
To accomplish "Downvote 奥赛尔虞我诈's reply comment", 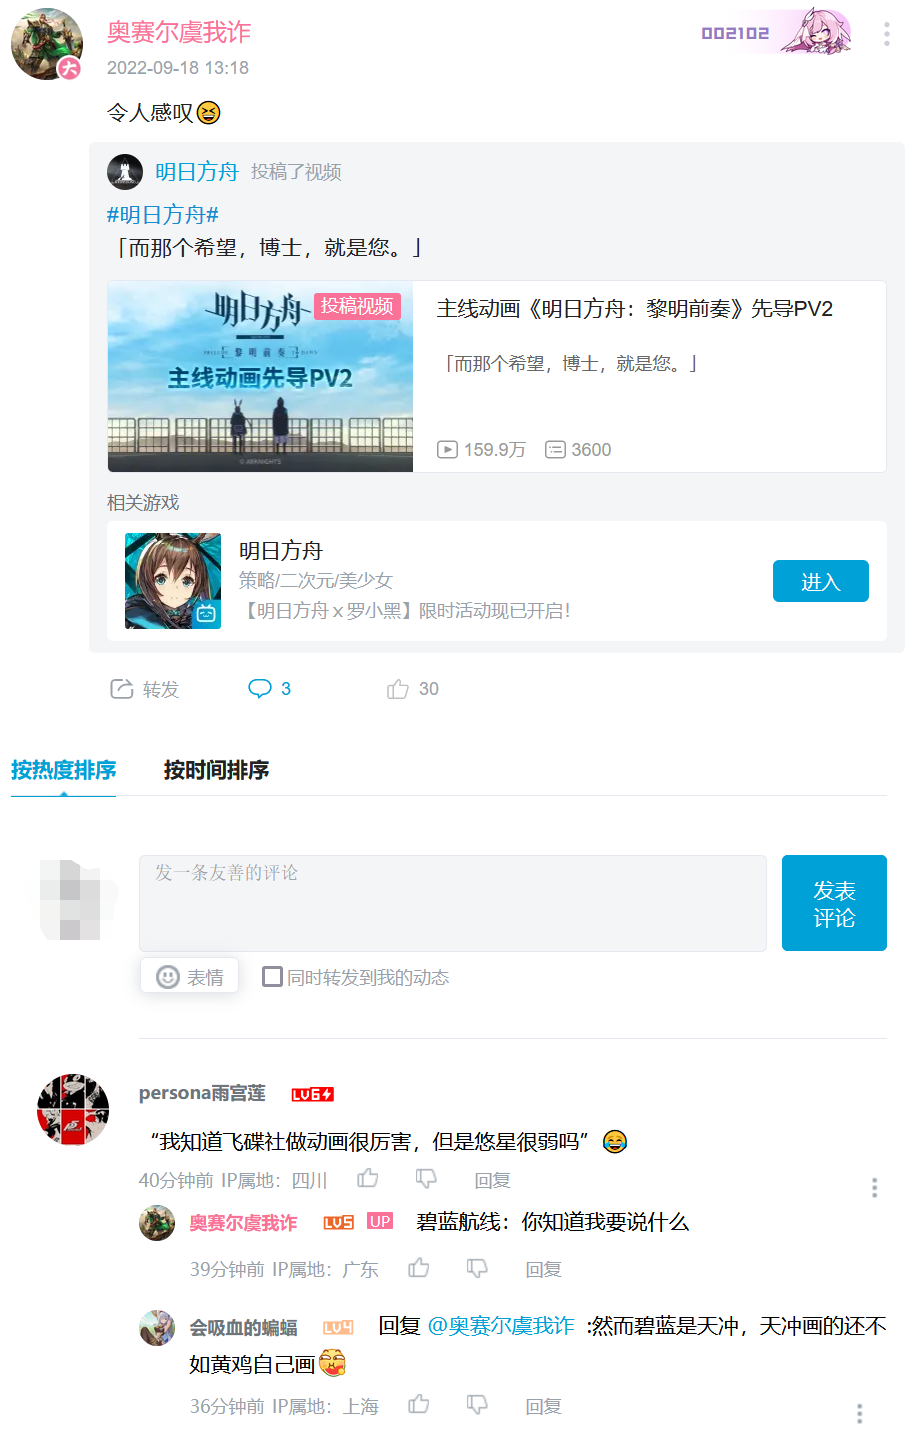I will [x=477, y=1268].
